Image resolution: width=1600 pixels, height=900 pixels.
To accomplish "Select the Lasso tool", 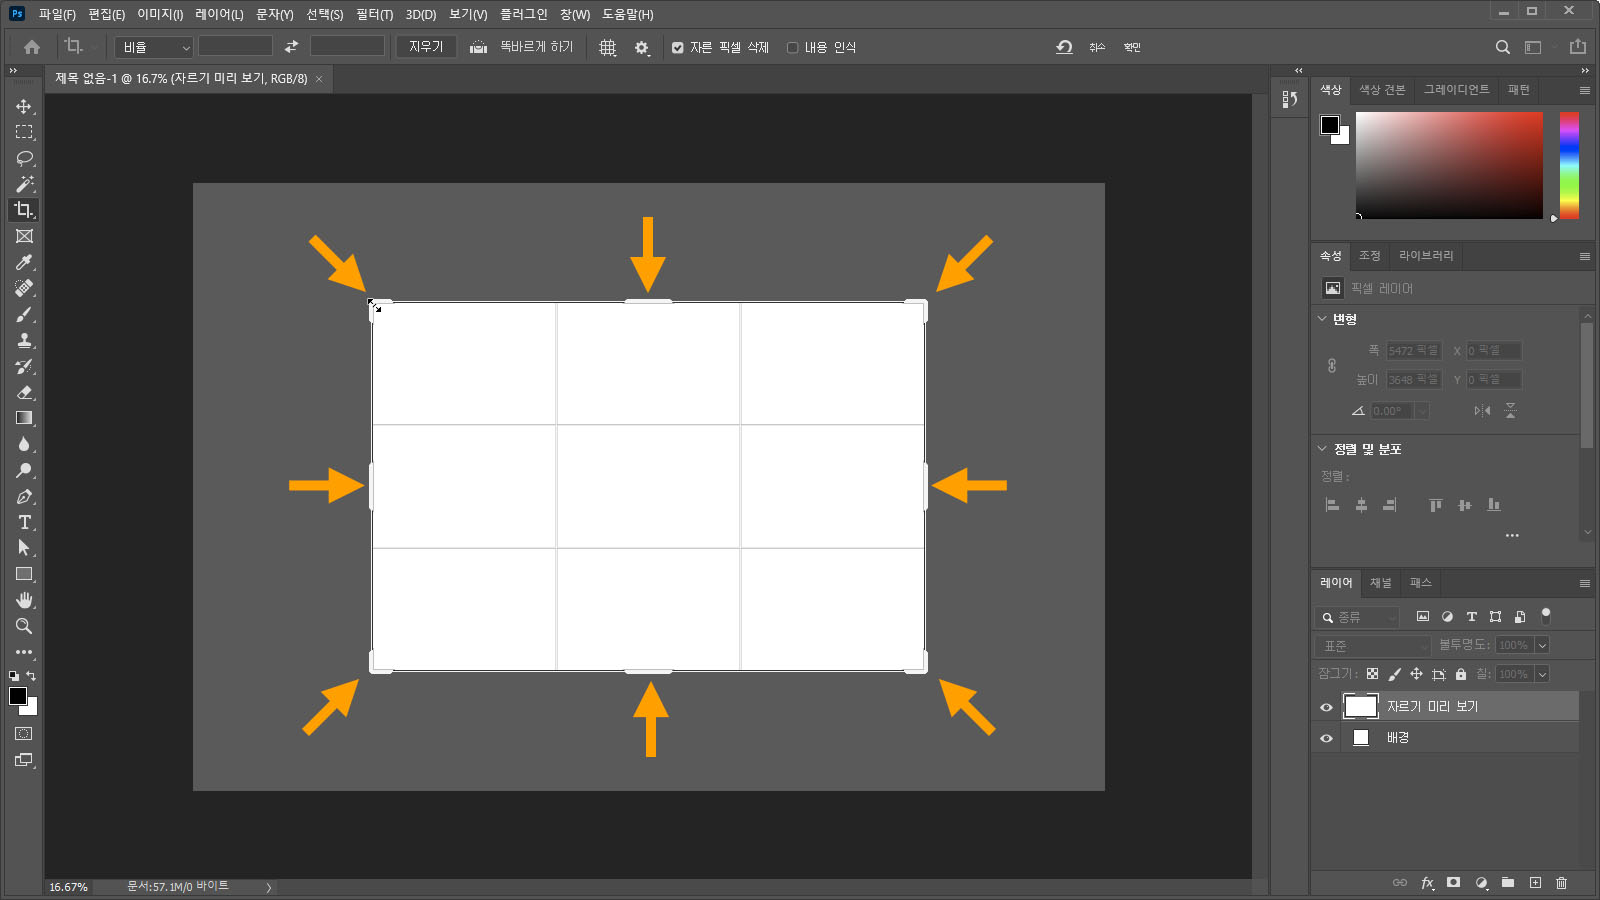I will 24,158.
